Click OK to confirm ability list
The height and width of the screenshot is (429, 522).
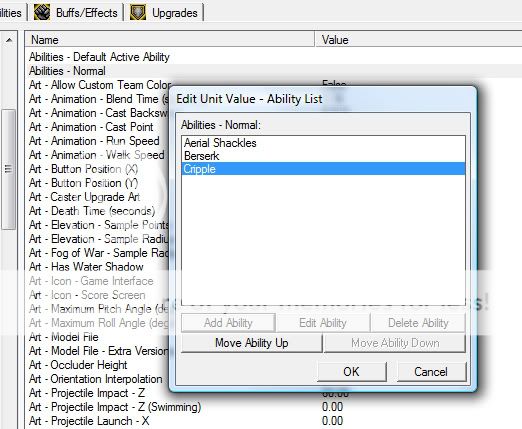coord(352,371)
